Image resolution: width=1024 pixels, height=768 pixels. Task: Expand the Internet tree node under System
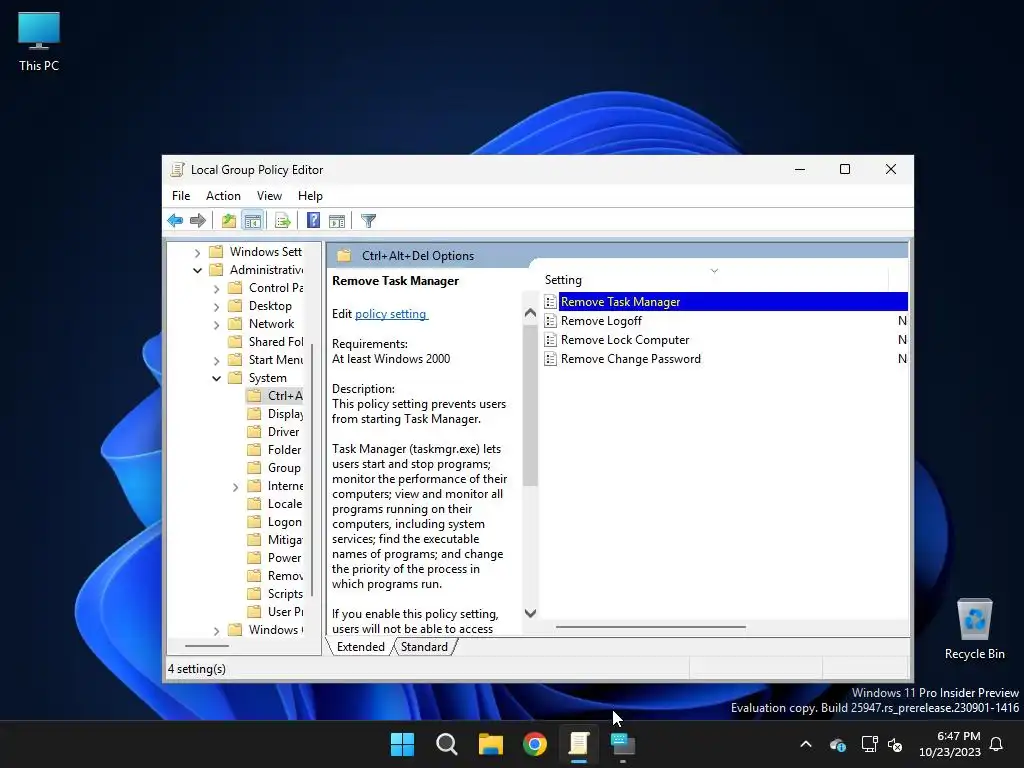tap(235, 487)
